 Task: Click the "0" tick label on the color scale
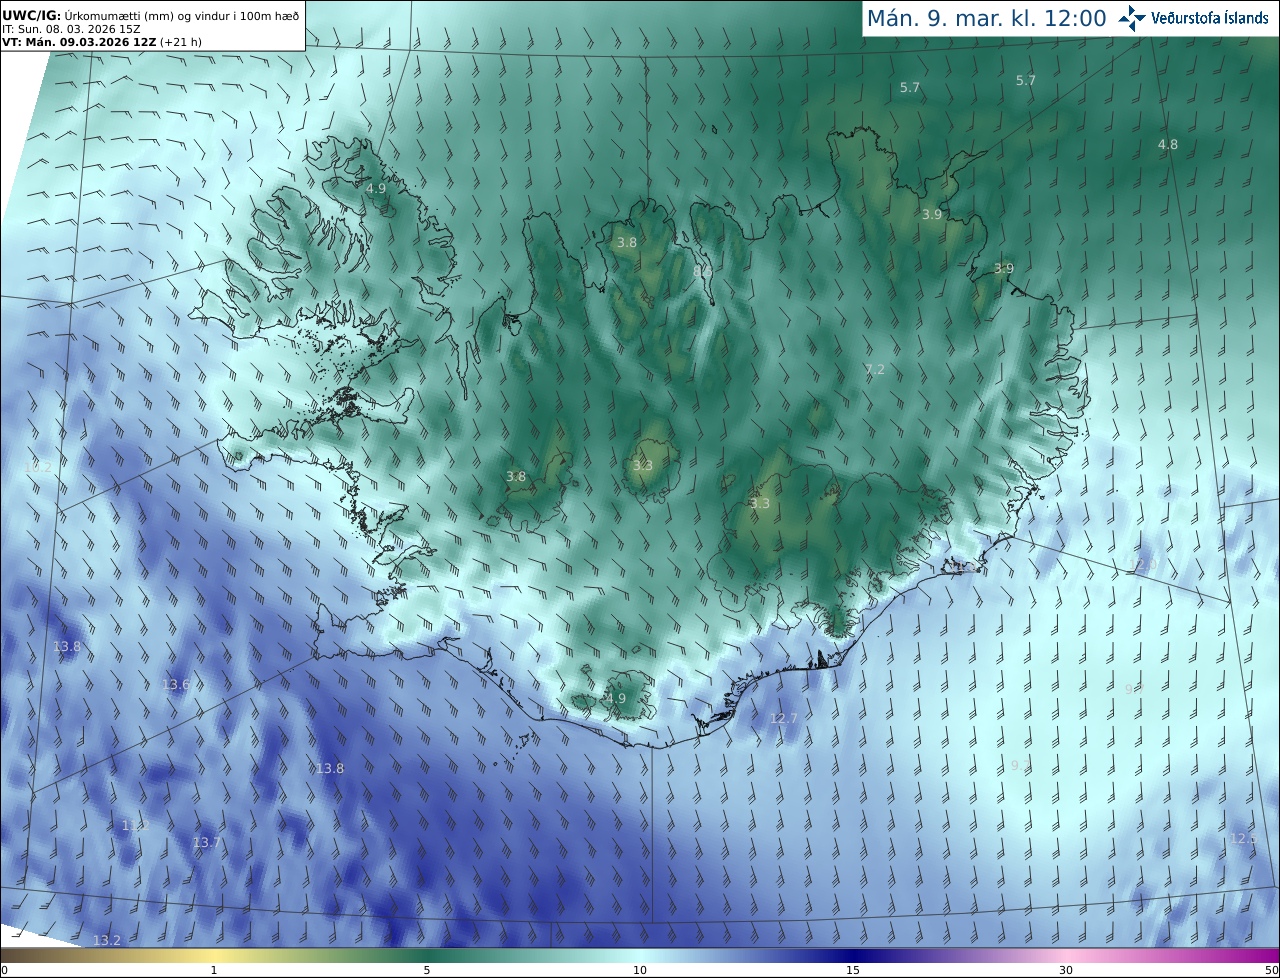(4, 970)
